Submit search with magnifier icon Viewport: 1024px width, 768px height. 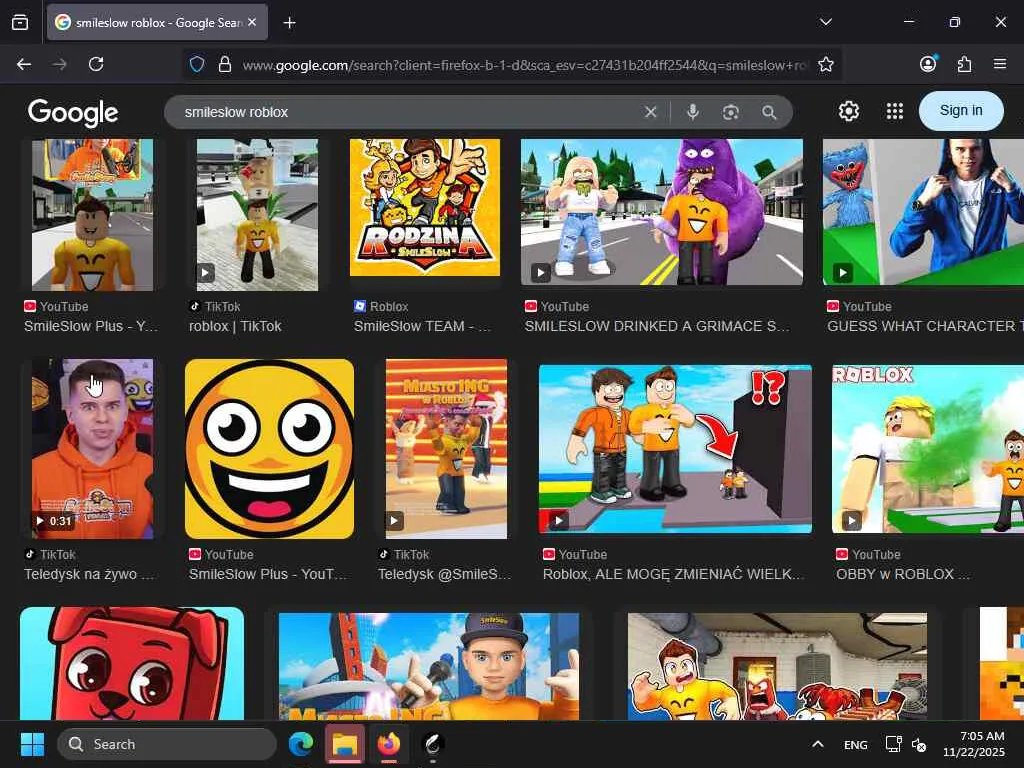pyautogui.click(x=769, y=112)
